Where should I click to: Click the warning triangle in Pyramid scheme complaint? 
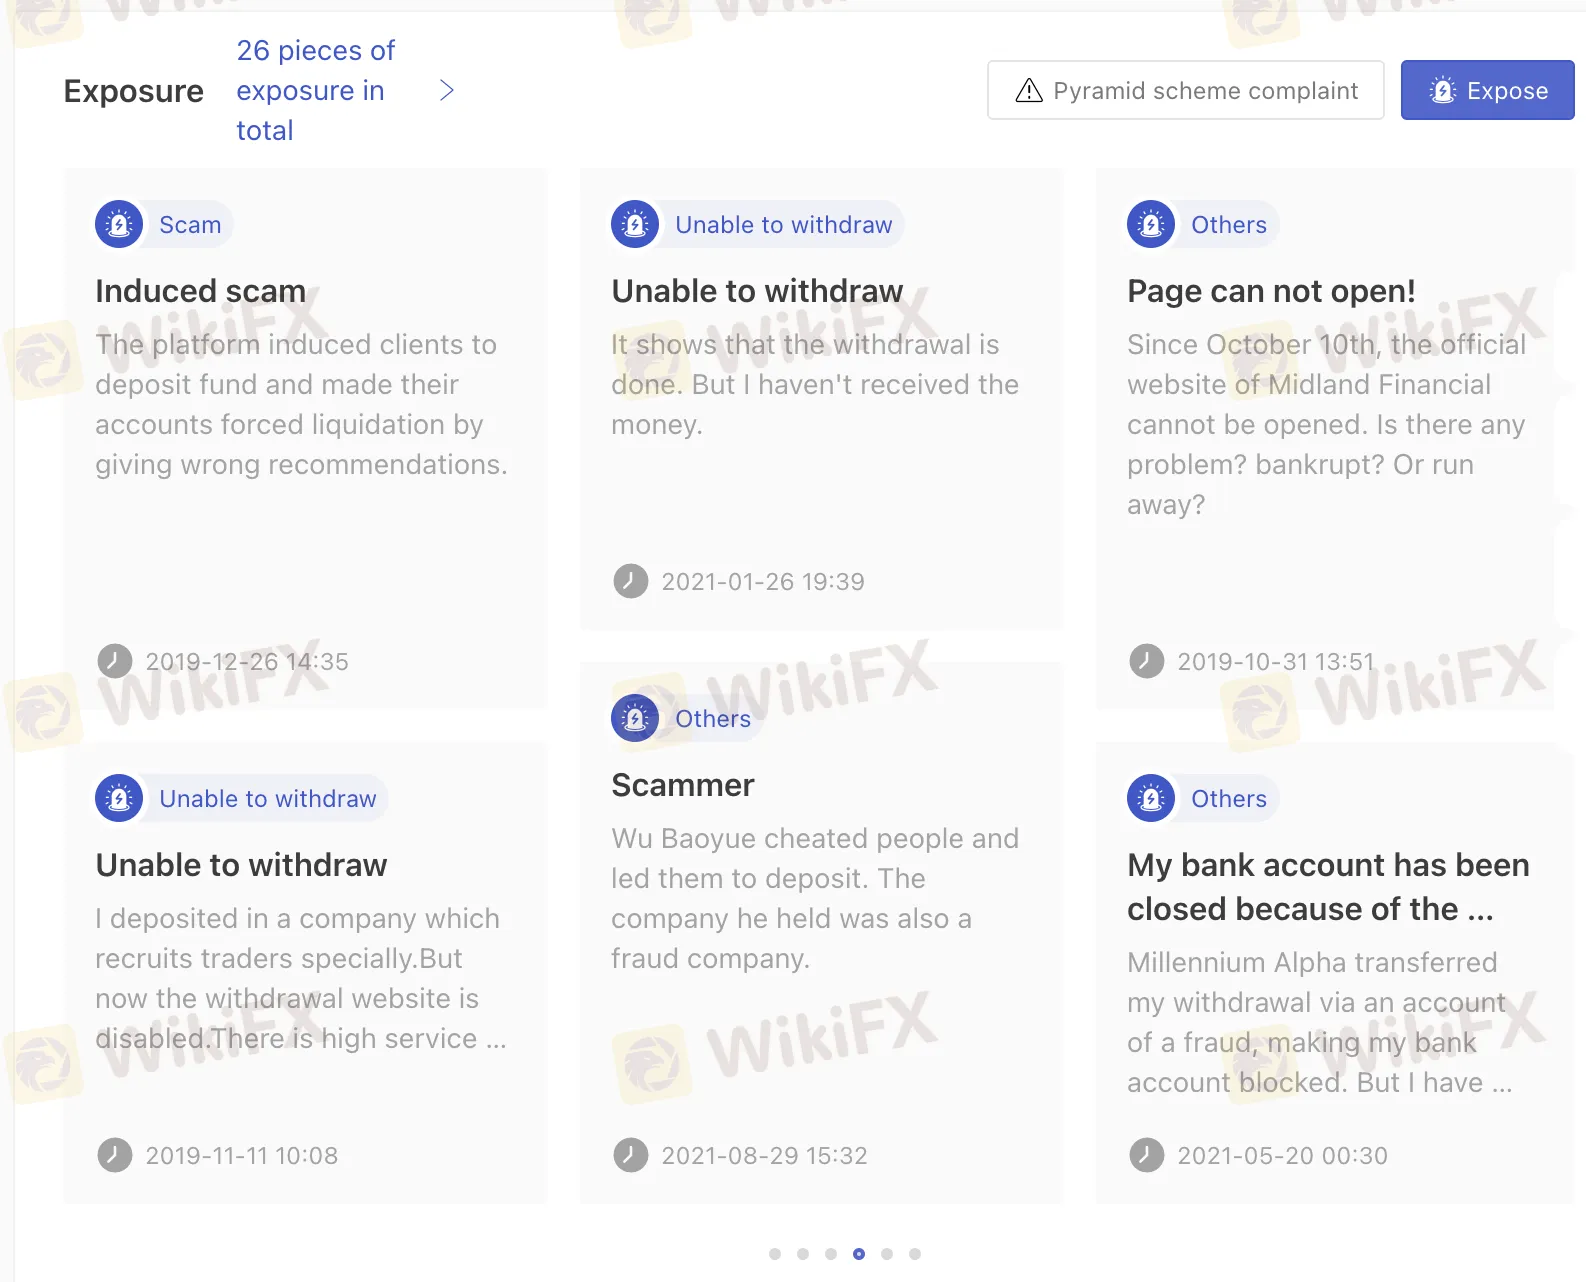(x=1028, y=90)
